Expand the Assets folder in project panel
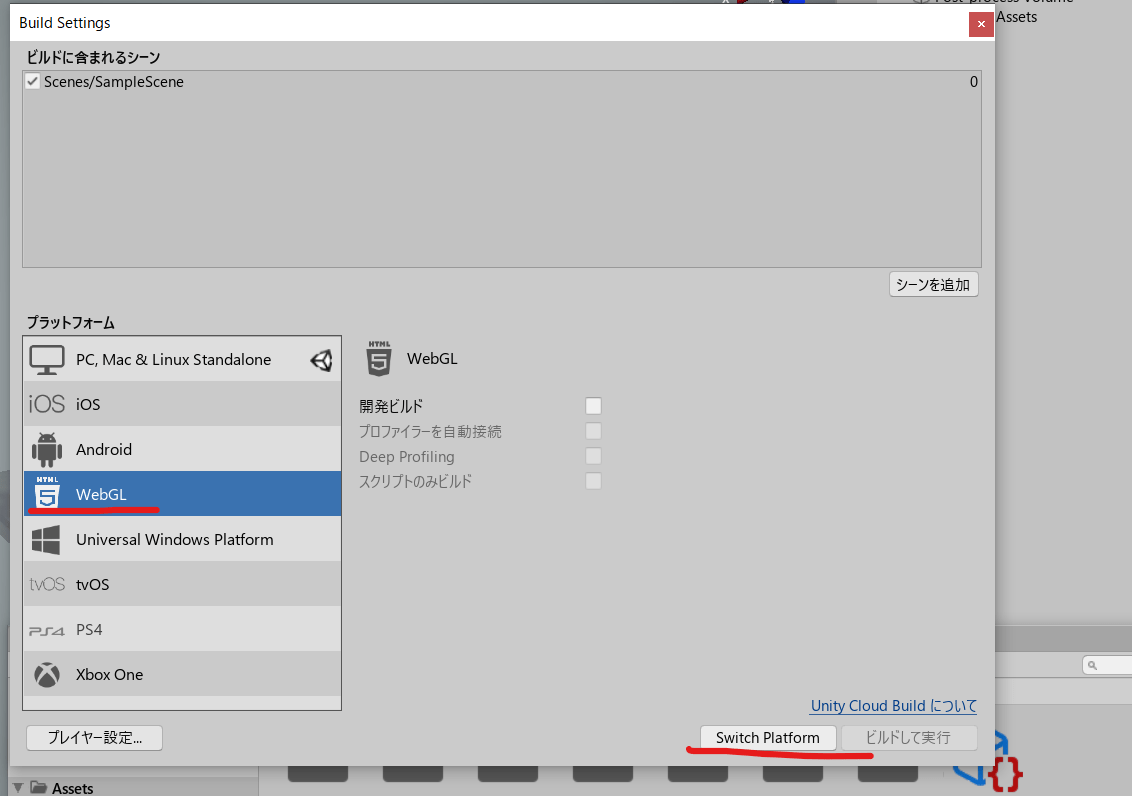 (x=18, y=788)
